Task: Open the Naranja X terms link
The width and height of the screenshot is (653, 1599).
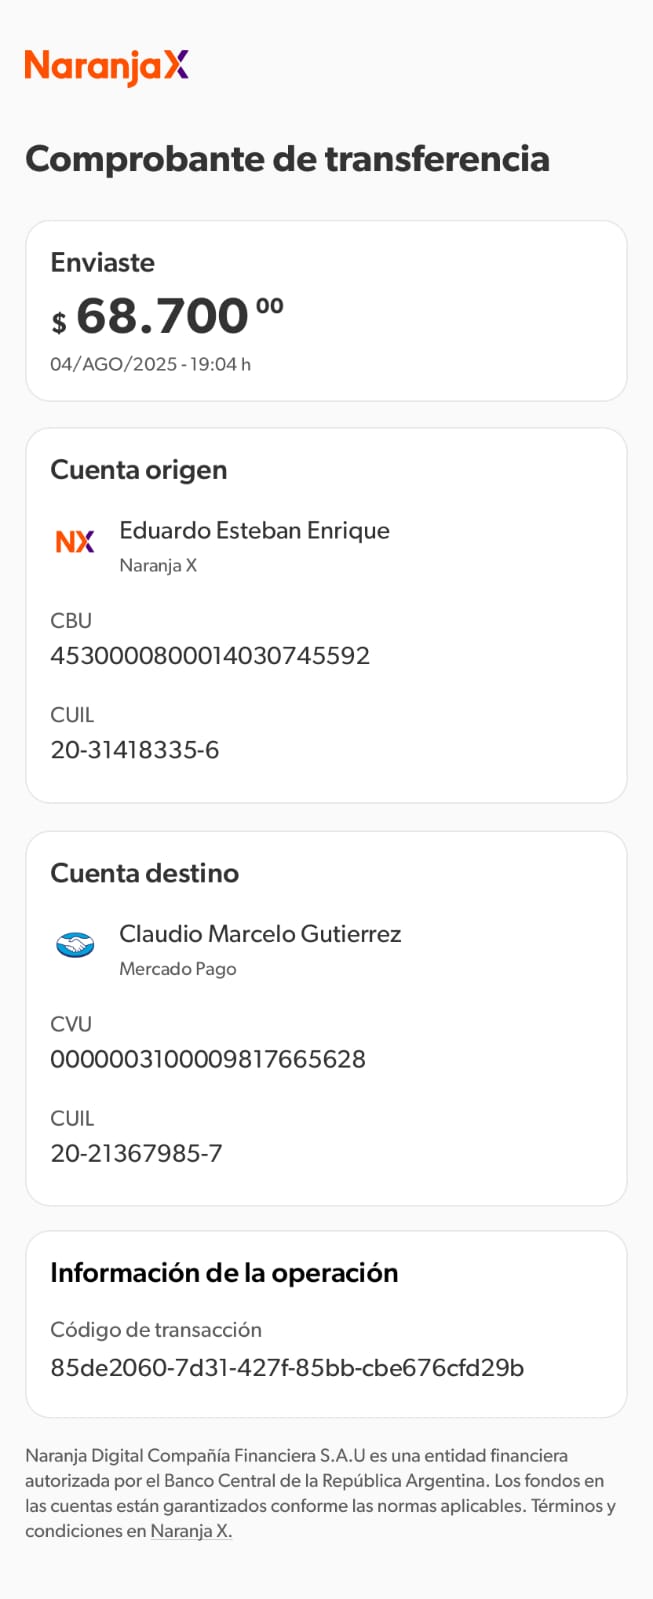Action: click(x=191, y=1531)
